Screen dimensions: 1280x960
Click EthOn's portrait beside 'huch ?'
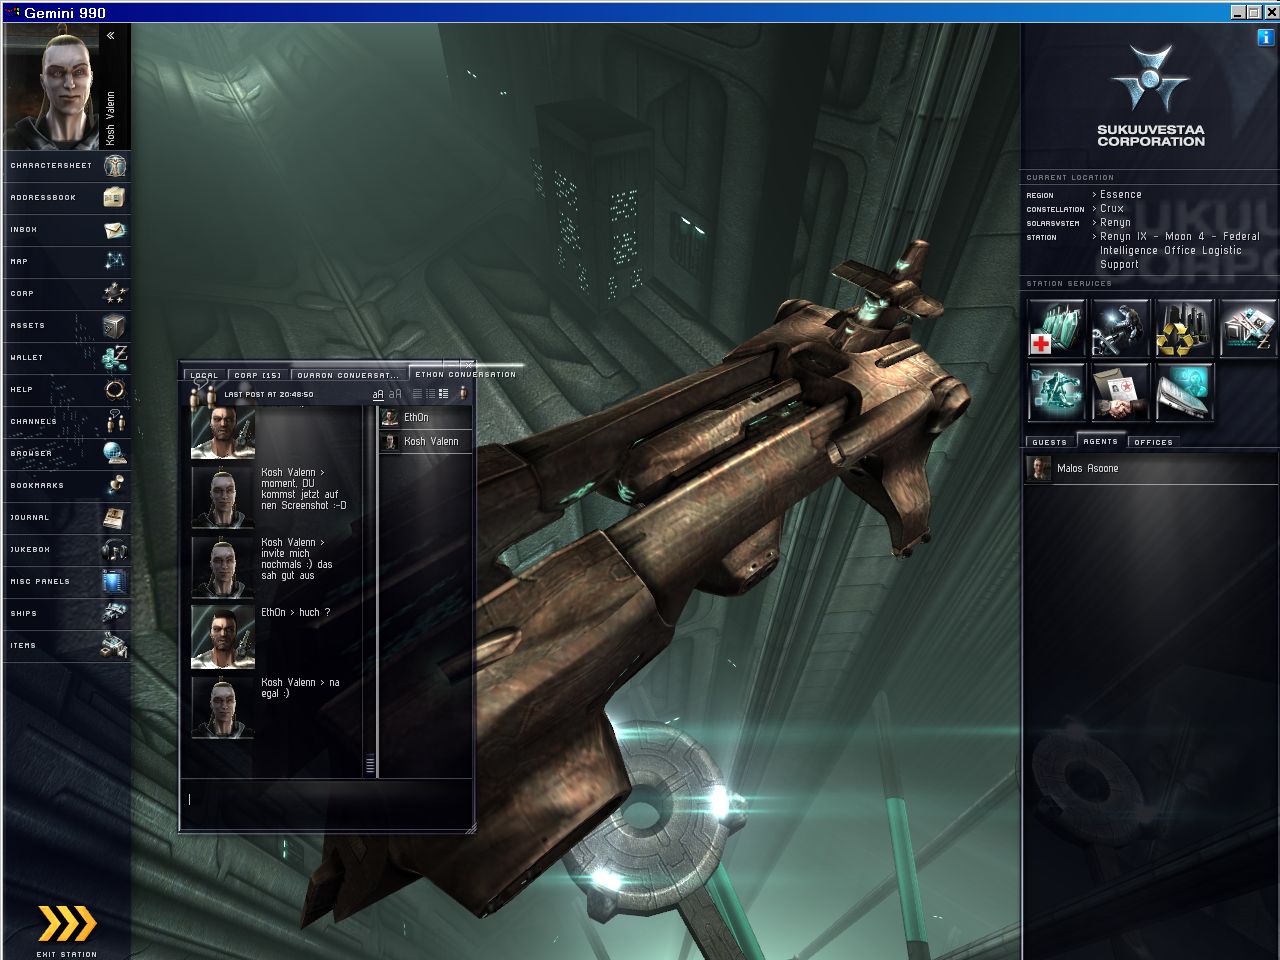tap(223, 636)
